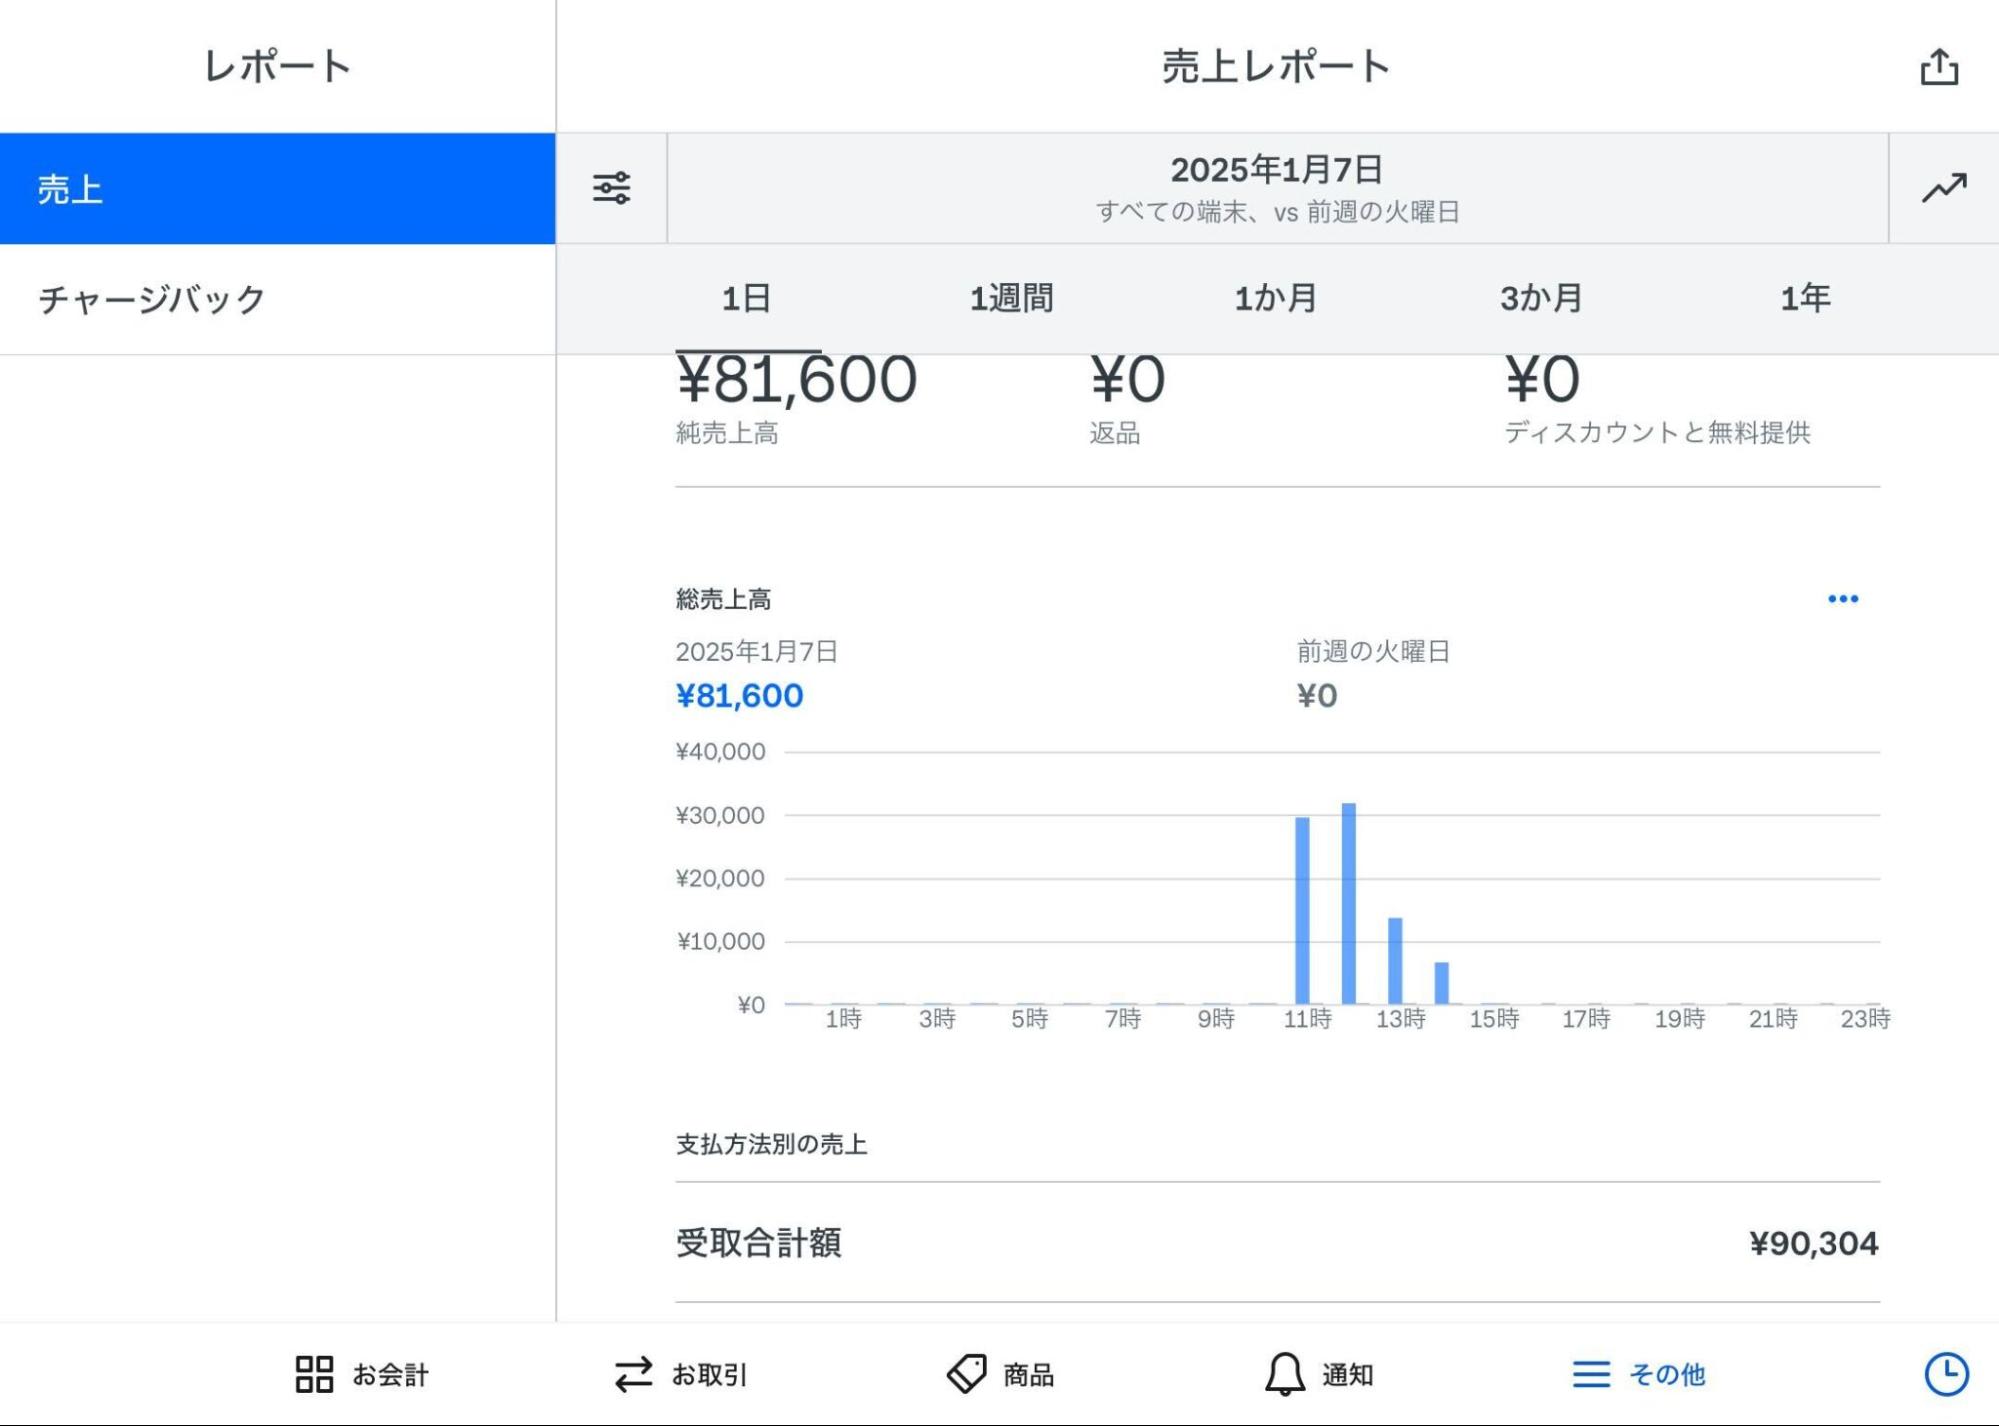Open the 総売上高 options menu (three dots)
1999x1426 pixels.
pyautogui.click(x=1845, y=598)
